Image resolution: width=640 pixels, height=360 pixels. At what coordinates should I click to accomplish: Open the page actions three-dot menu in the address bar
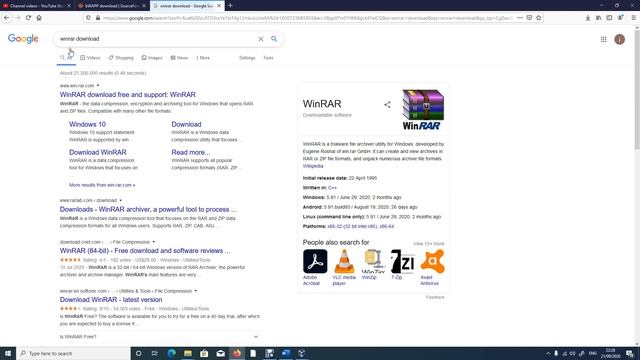520,18
